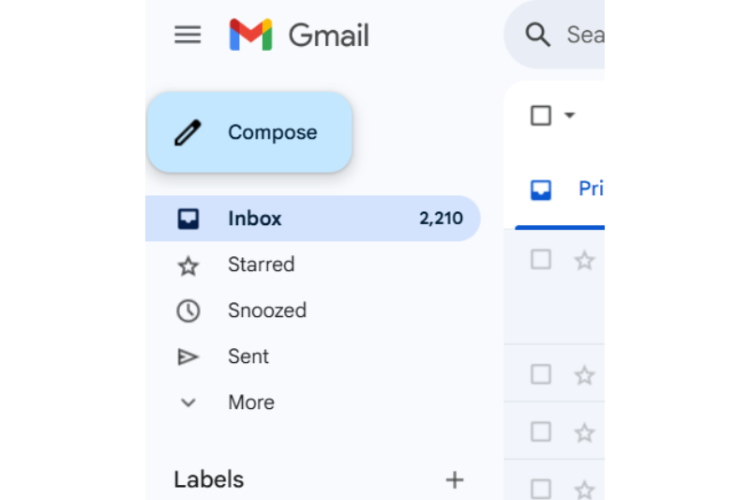
Task: Toggle the select all checkbox
Action: [x=541, y=116]
